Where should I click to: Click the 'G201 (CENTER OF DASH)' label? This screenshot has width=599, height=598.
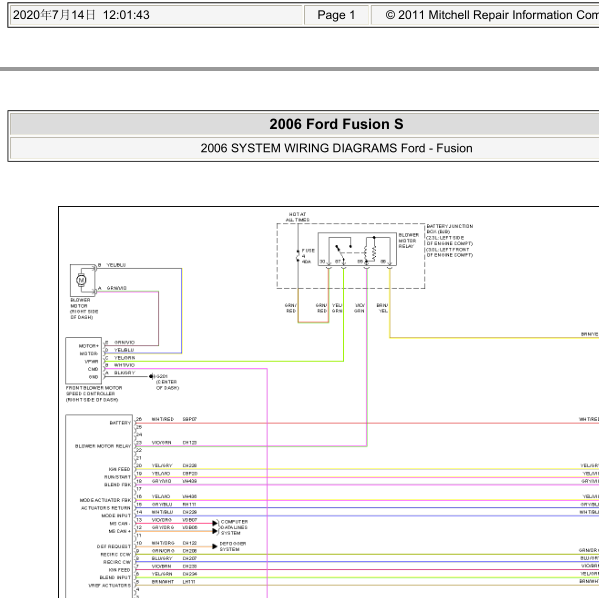click(167, 382)
